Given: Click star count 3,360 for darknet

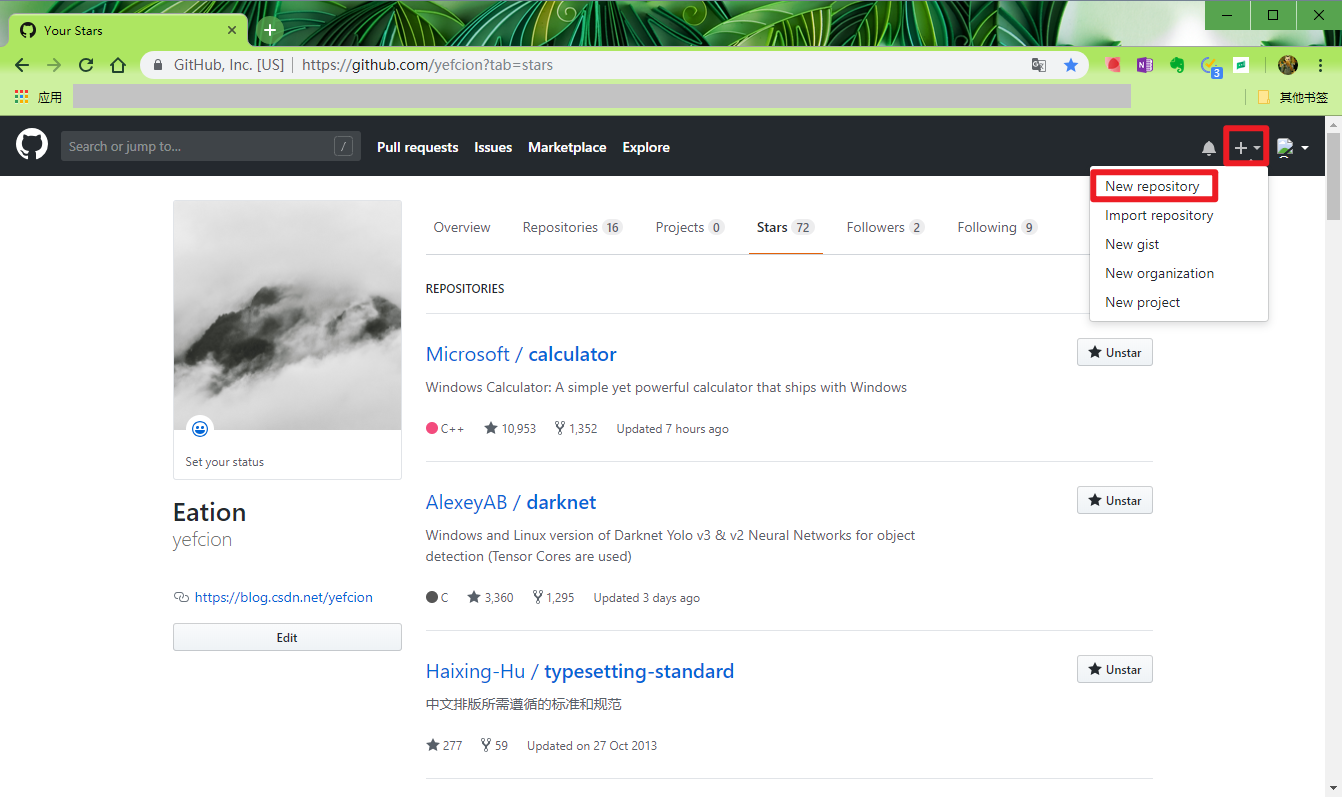Looking at the screenshot, I should (490, 597).
